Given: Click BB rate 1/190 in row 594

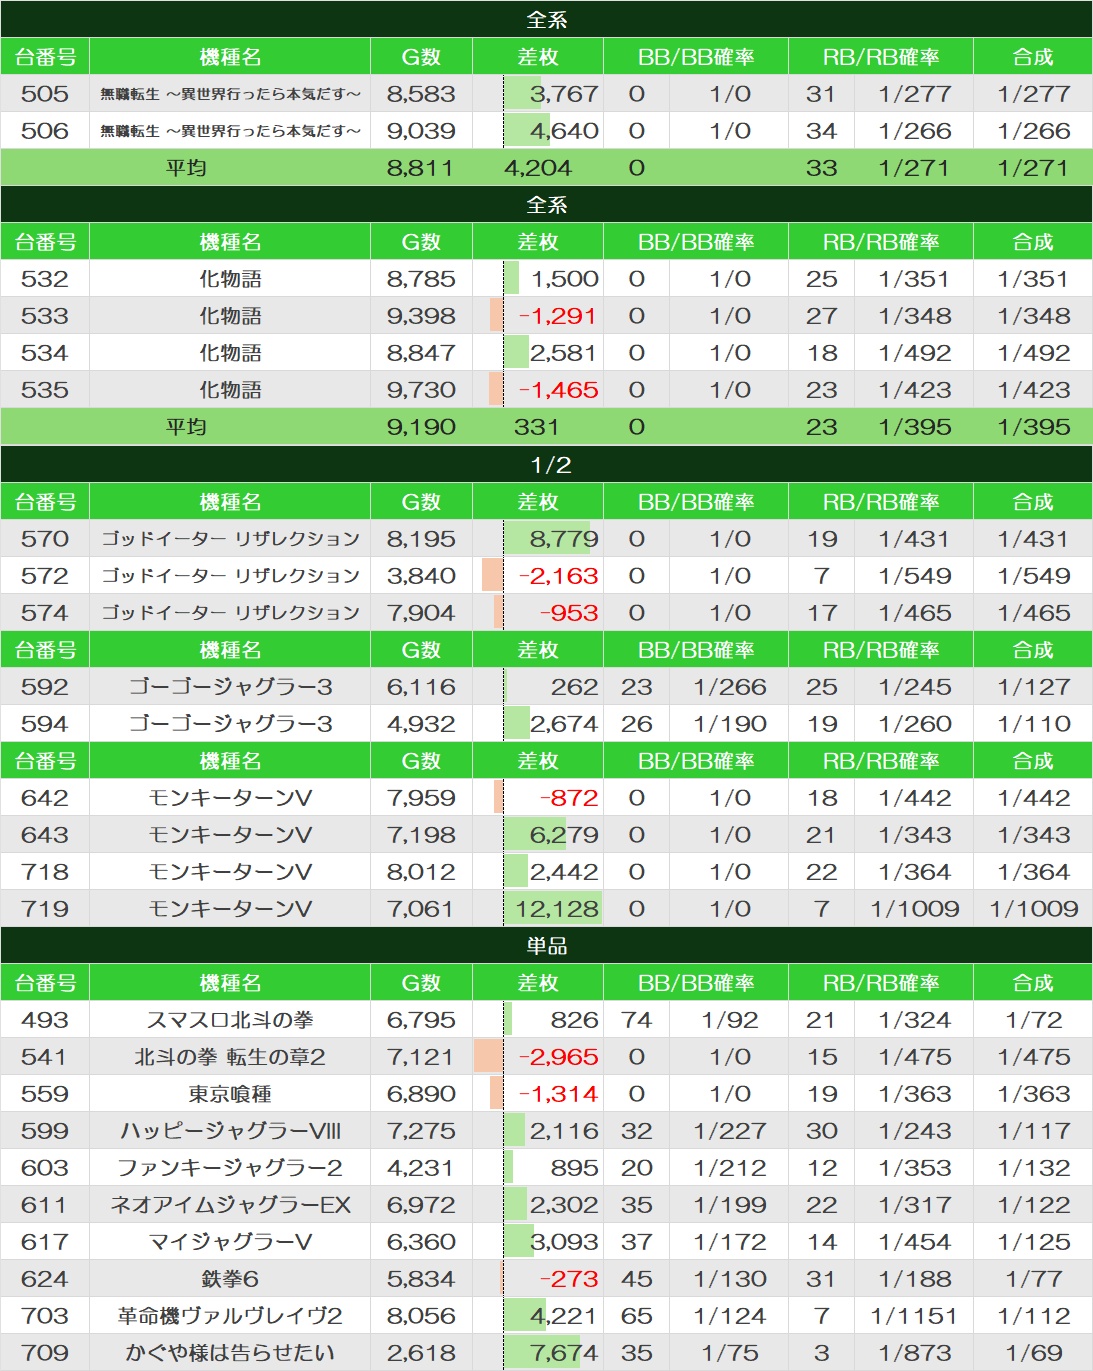Looking at the screenshot, I should 729,724.
